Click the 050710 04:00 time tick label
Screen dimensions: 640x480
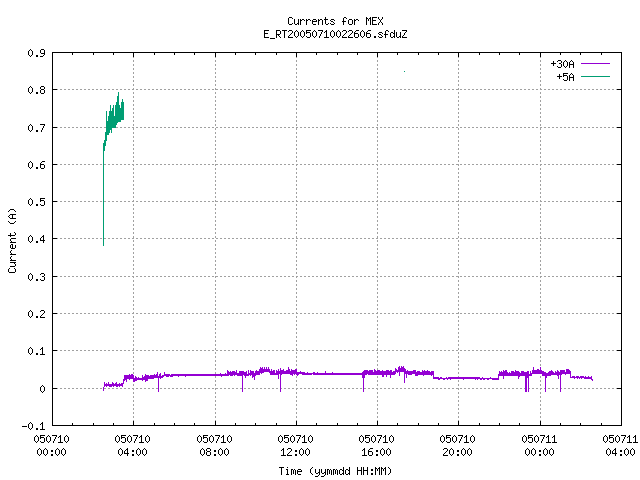[x=133, y=446]
